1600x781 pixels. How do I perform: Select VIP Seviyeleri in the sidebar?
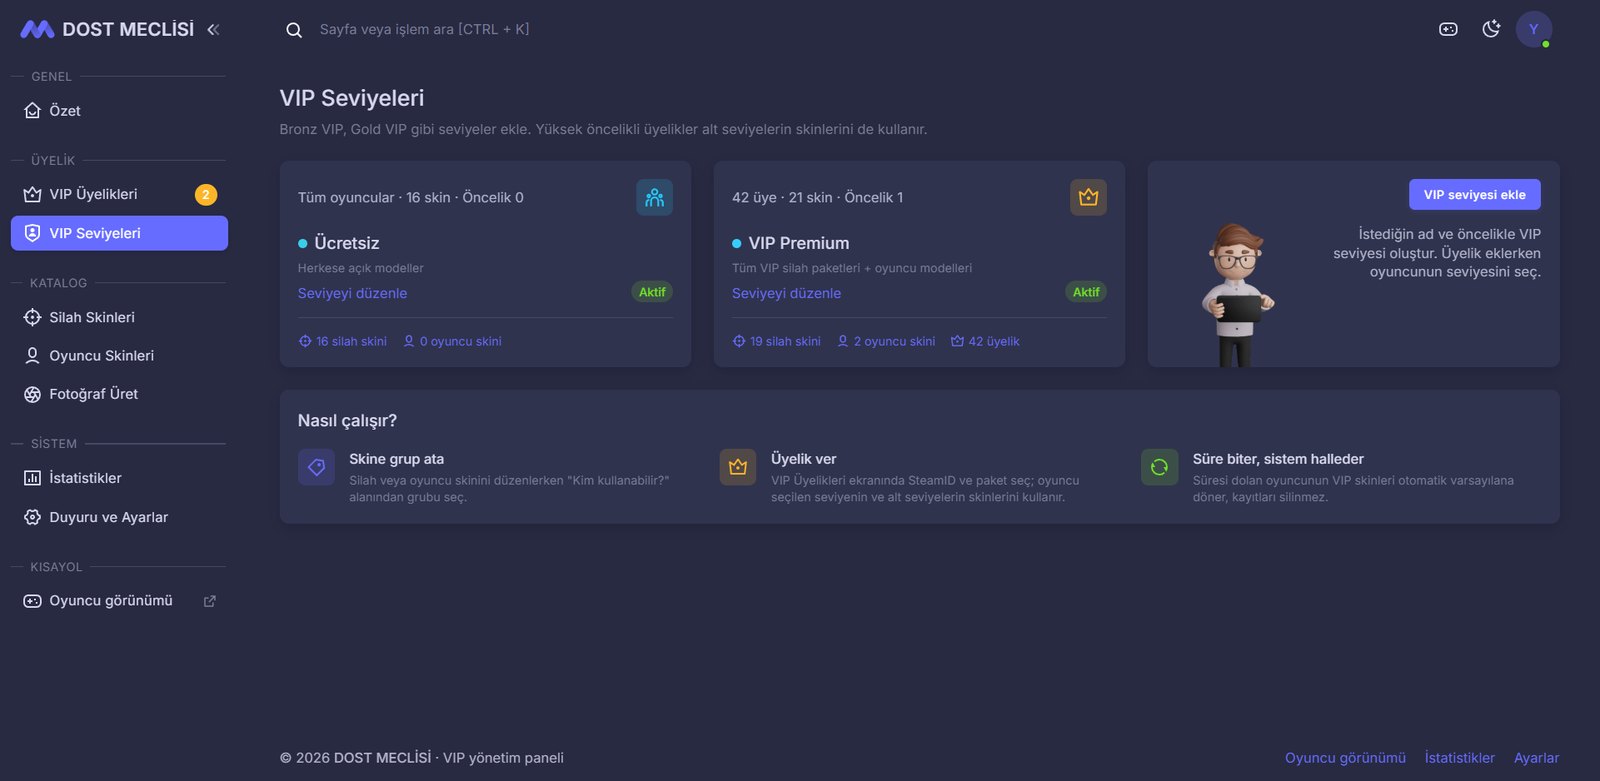(119, 233)
